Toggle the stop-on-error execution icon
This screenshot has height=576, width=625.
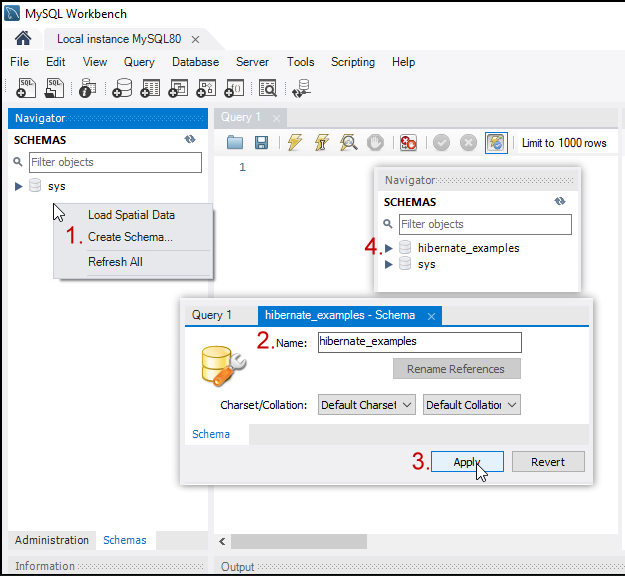[408, 143]
